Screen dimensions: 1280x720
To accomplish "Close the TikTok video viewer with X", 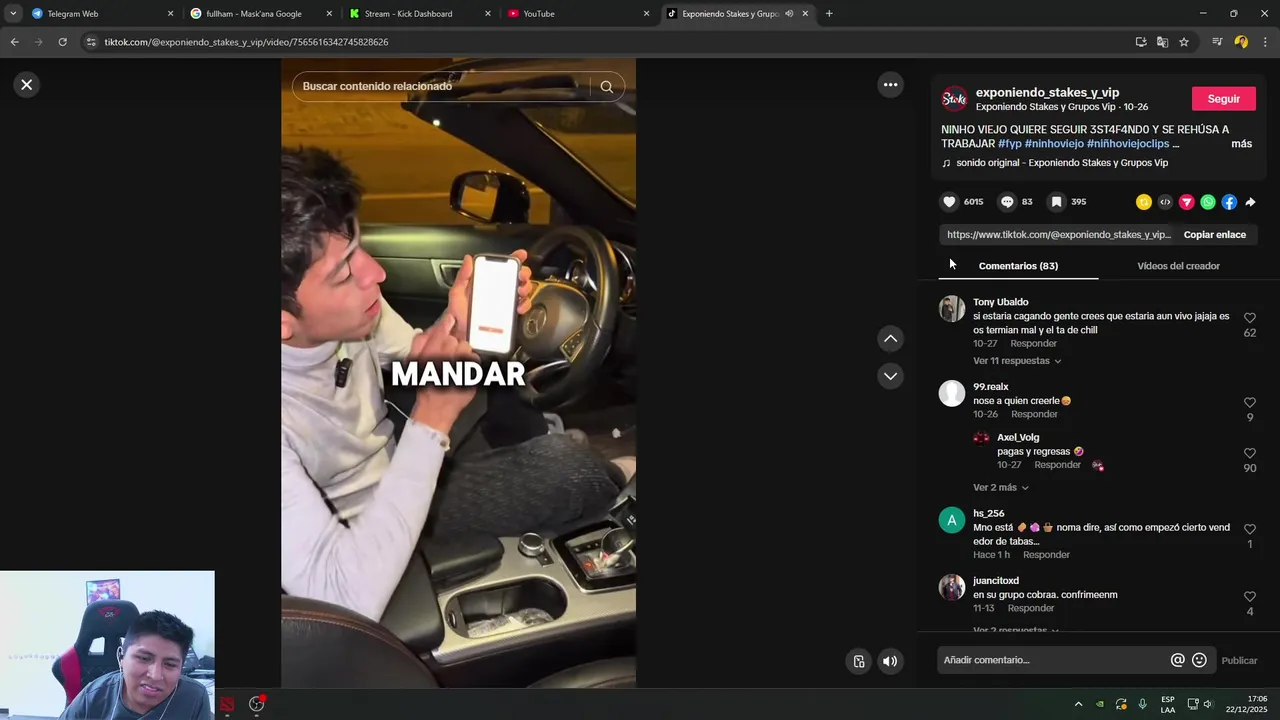I will pos(27,85).
